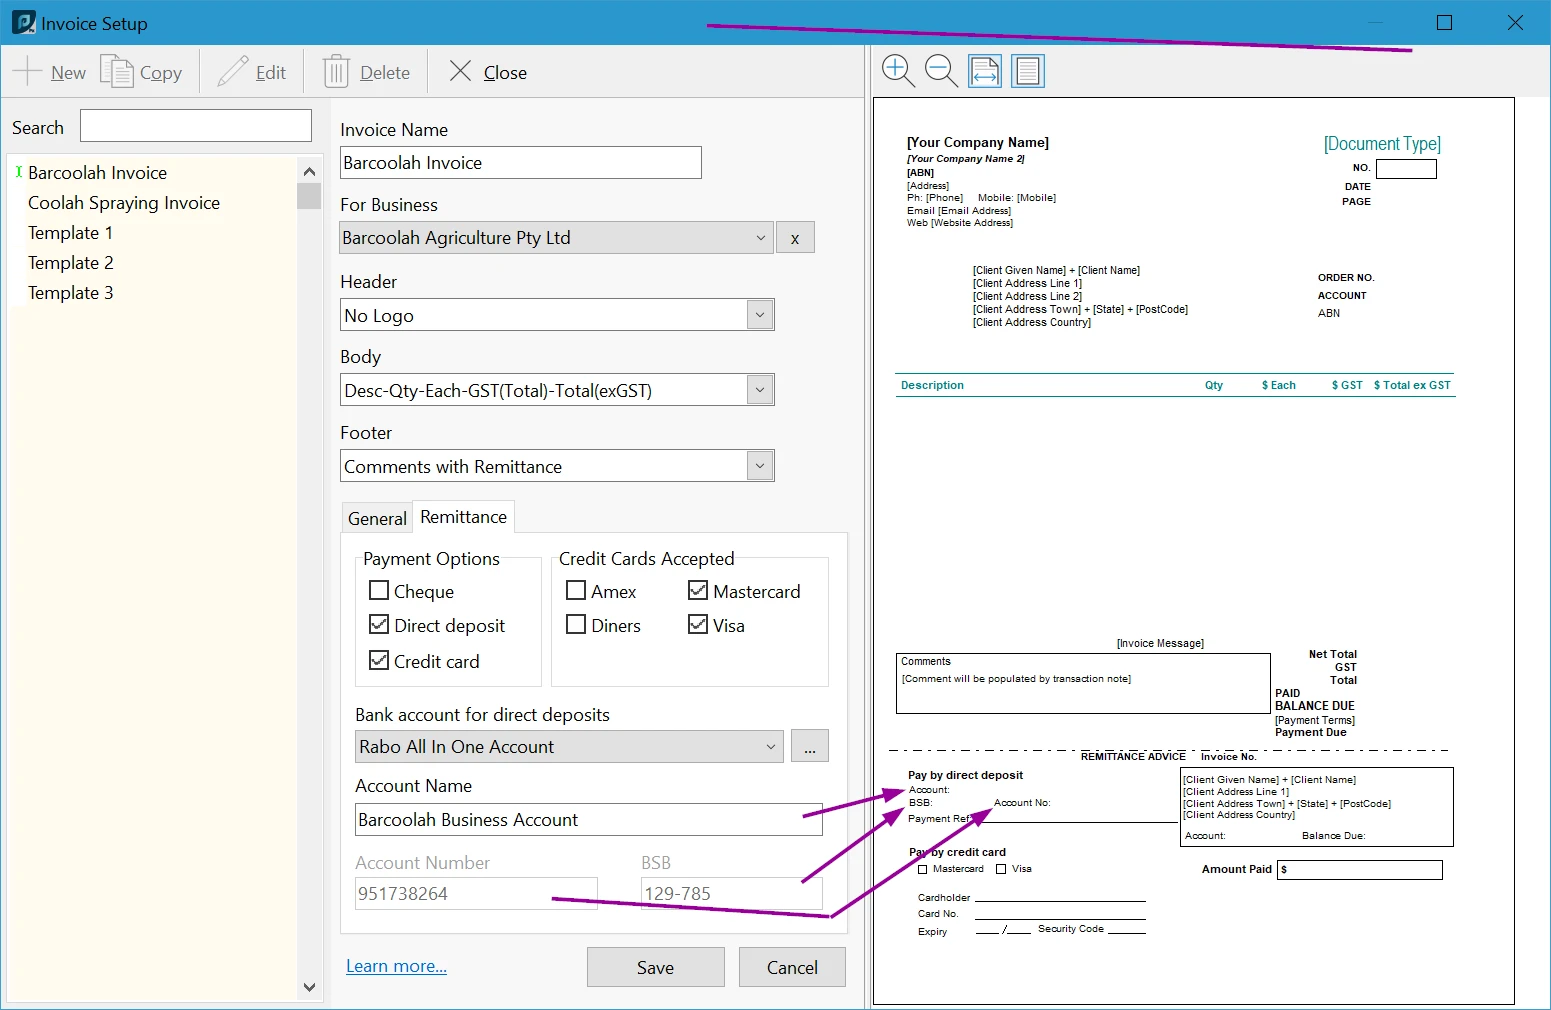Fit preview to page width
Screen dimensions: 1551x1010
(985, 71)
